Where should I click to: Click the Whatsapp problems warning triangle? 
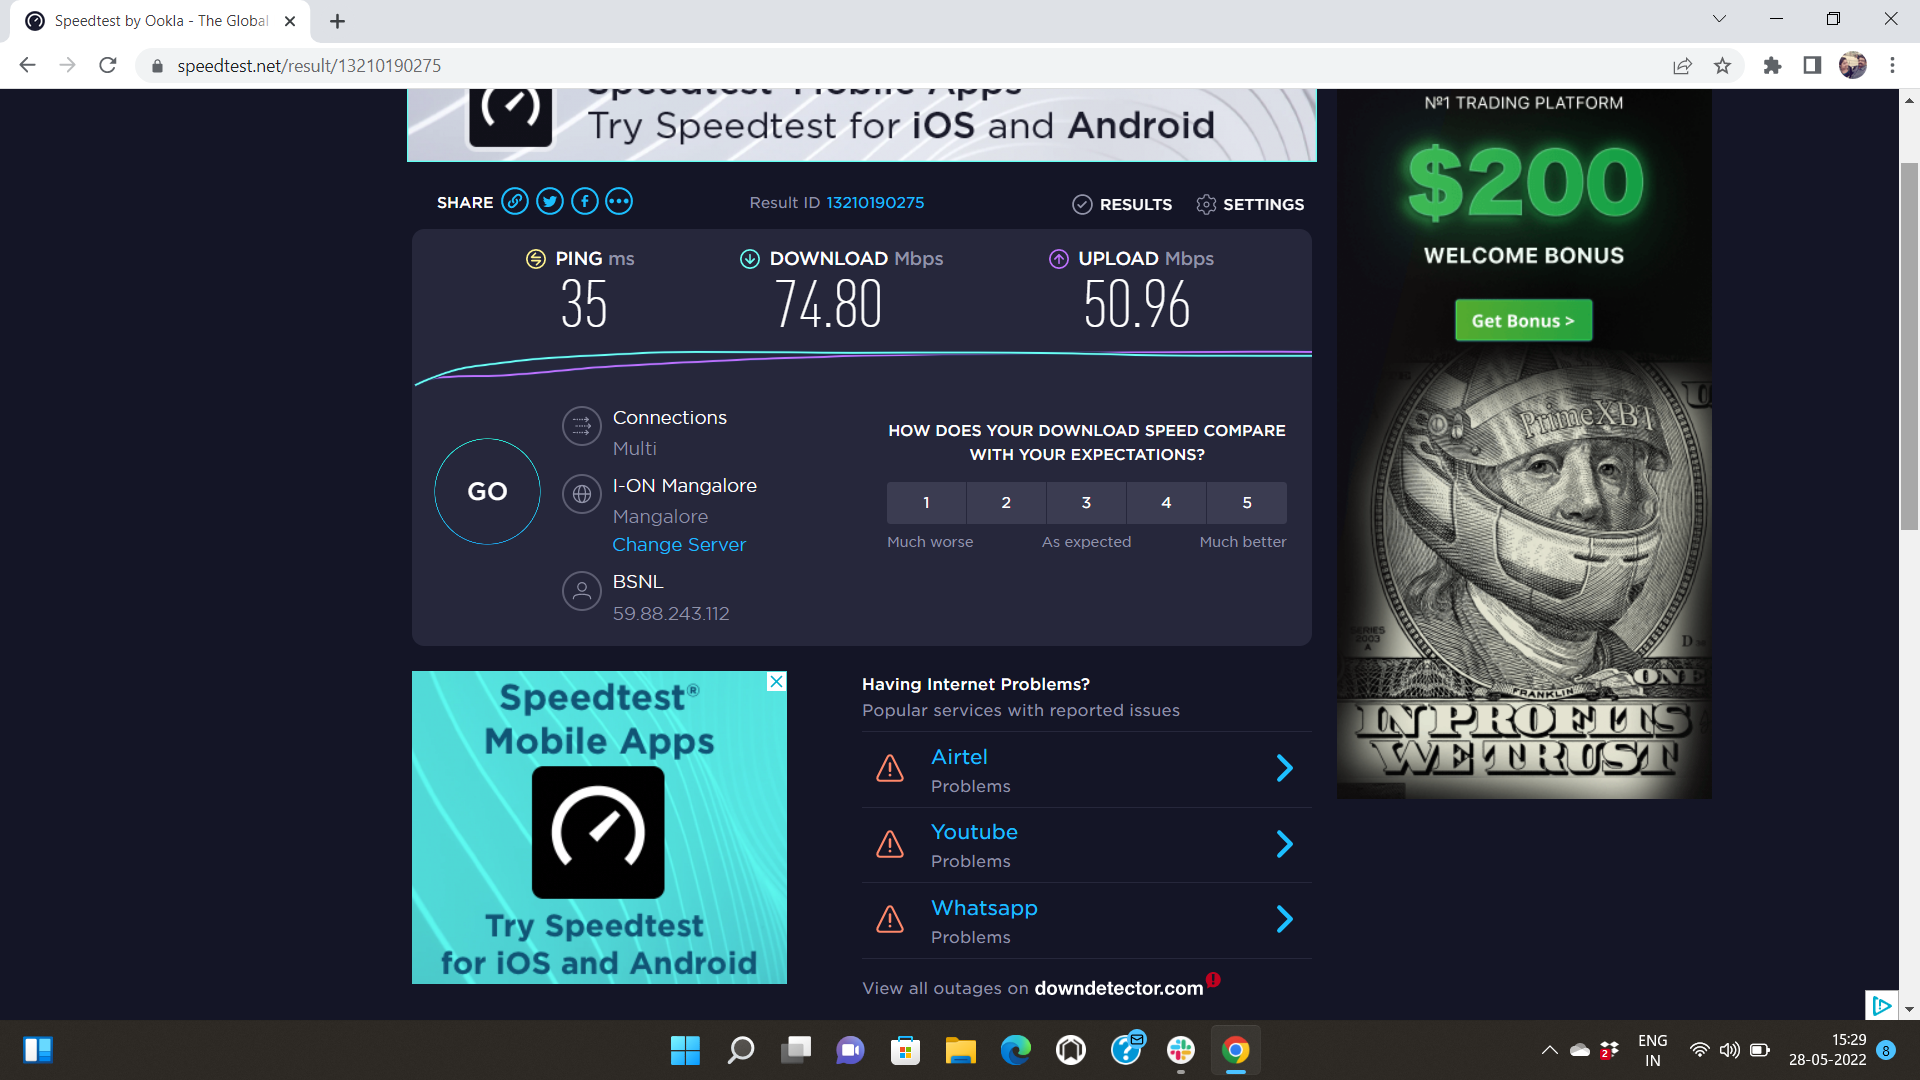tap(890, 919)
